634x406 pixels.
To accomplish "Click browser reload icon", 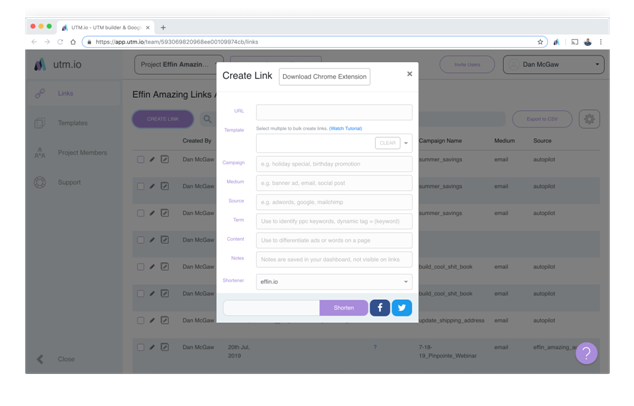I will (x=60, y=42).
